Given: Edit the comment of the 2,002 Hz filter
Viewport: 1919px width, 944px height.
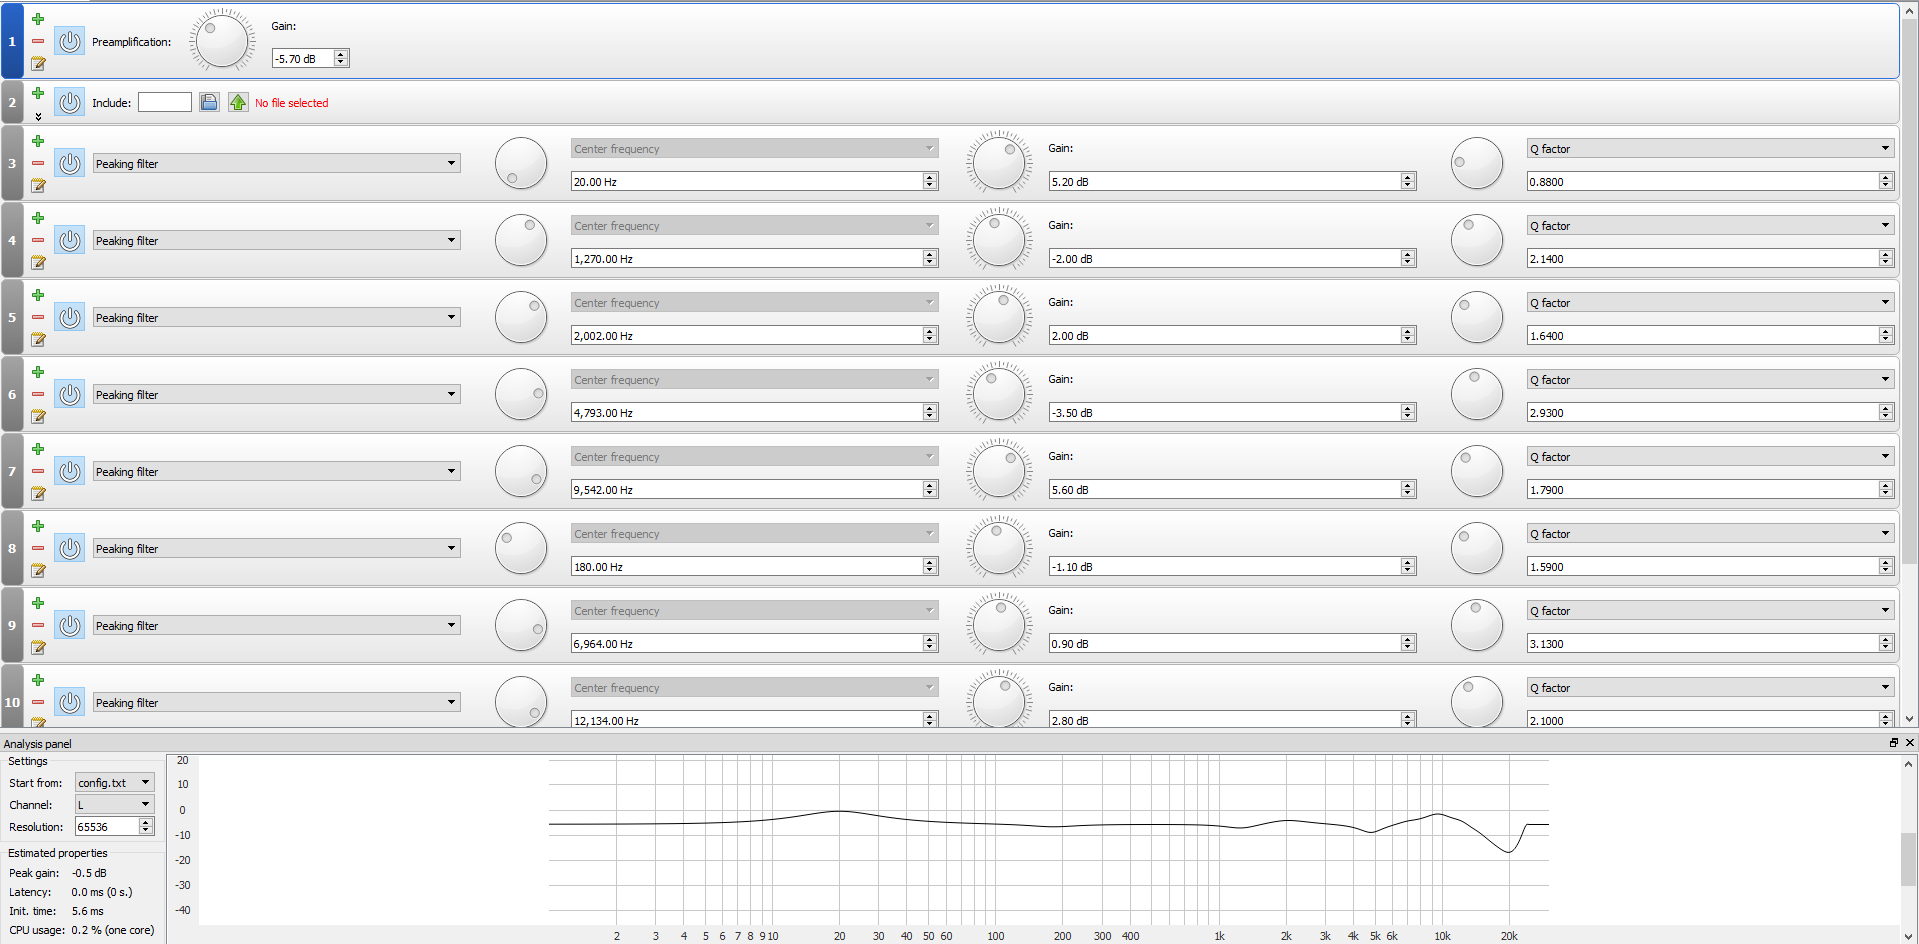Looking at the screenshot, I should 38,340.
